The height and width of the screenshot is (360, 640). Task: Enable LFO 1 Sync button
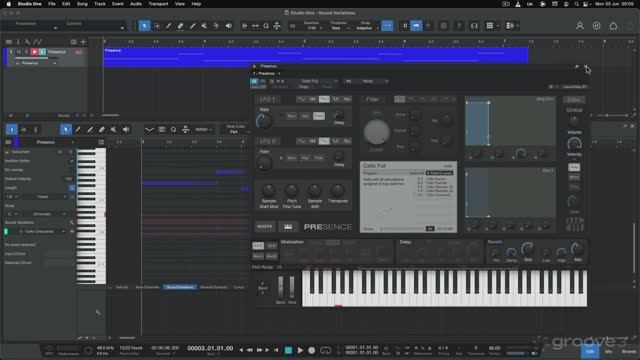click(x=291, y=116)
